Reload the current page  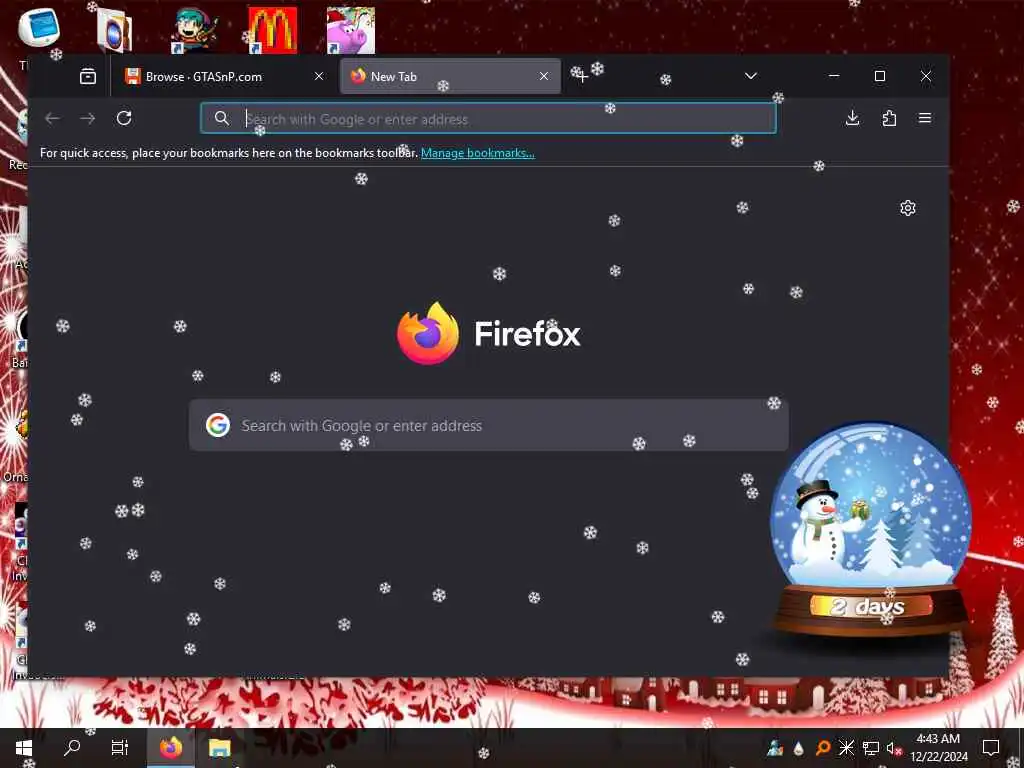(124, 118)
